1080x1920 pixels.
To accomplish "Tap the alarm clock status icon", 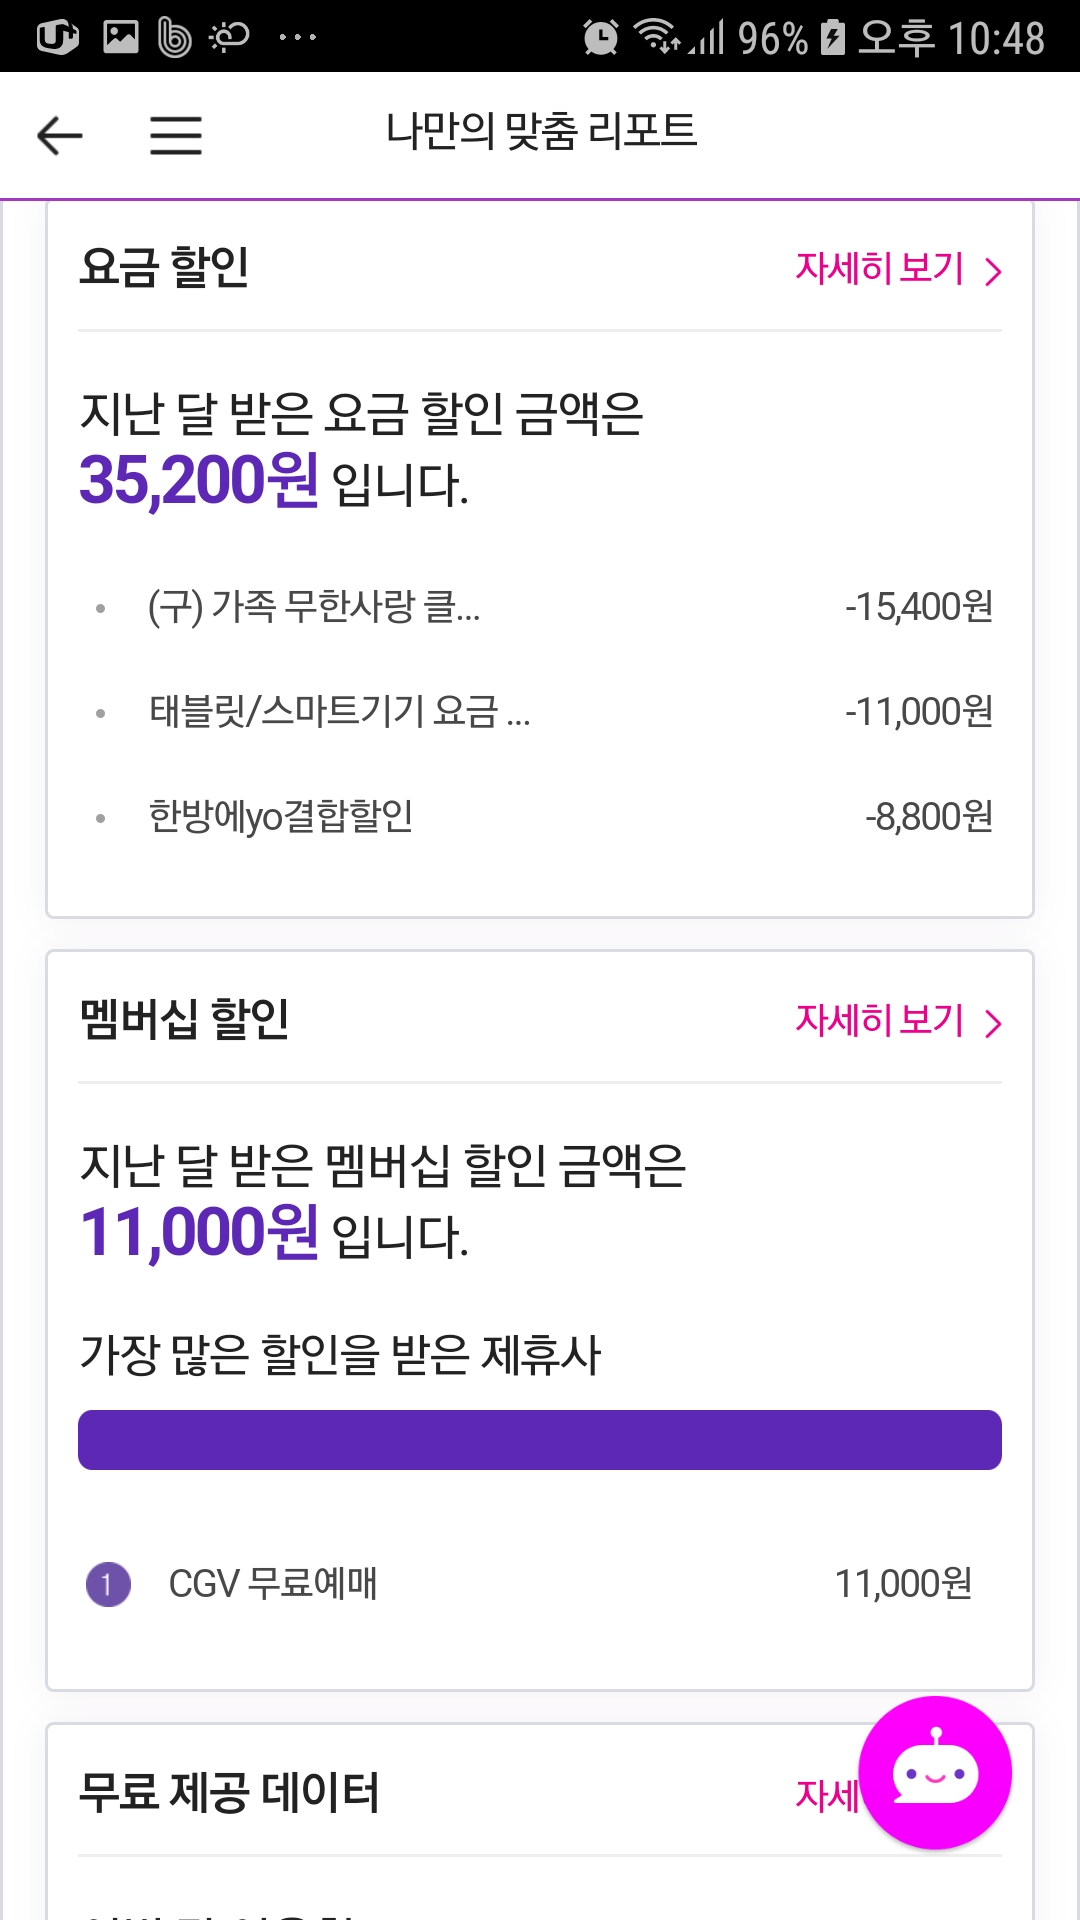I will click(x=600, y=38).
